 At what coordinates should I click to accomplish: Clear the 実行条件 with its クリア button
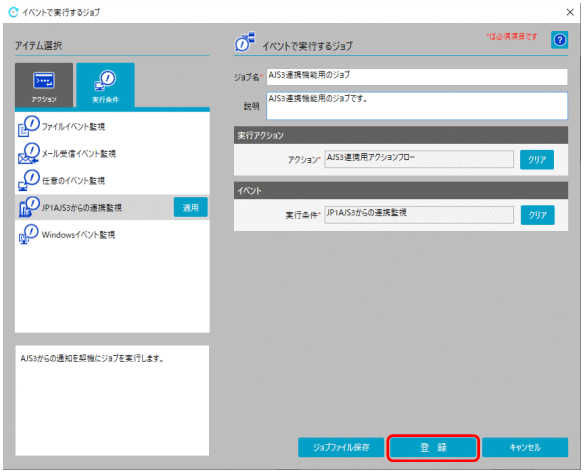[x=537, y=215]
